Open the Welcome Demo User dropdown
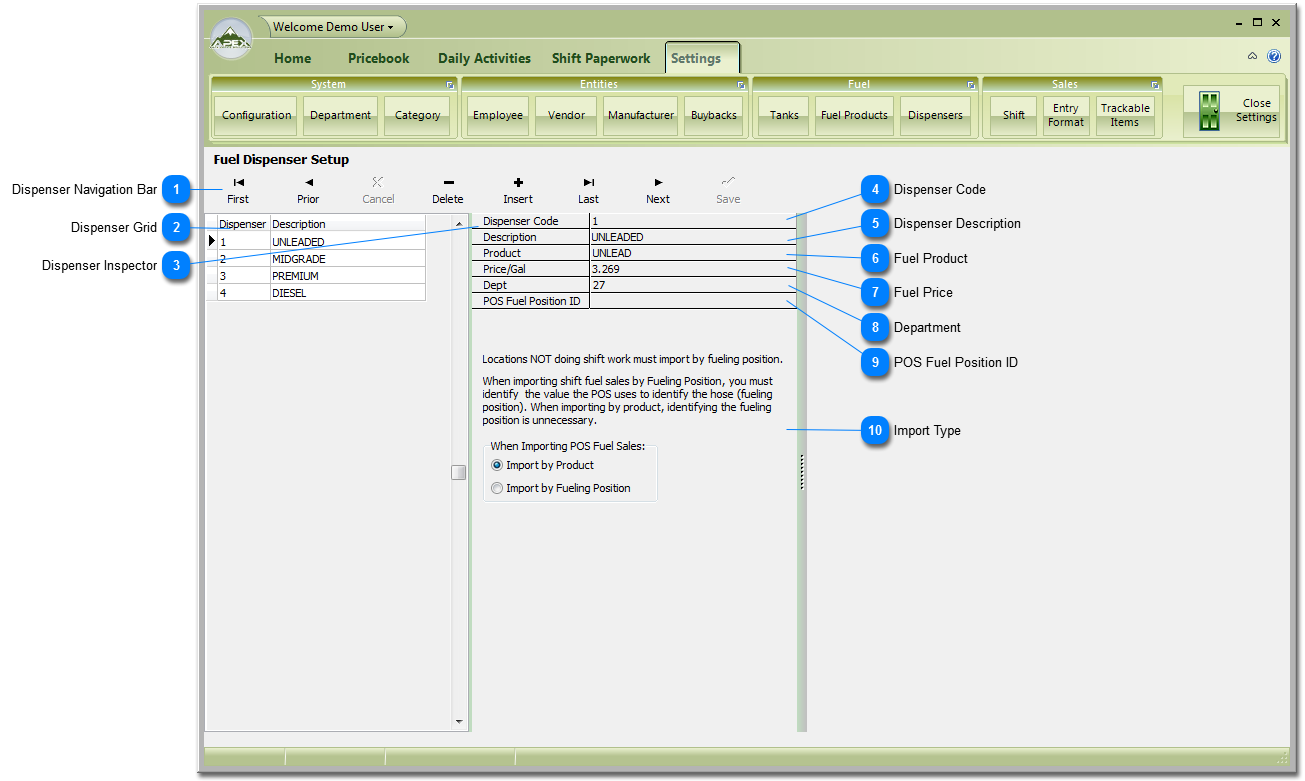This screenshot has width=1305, height=781. pyautogui.click(x=333, y=27)
